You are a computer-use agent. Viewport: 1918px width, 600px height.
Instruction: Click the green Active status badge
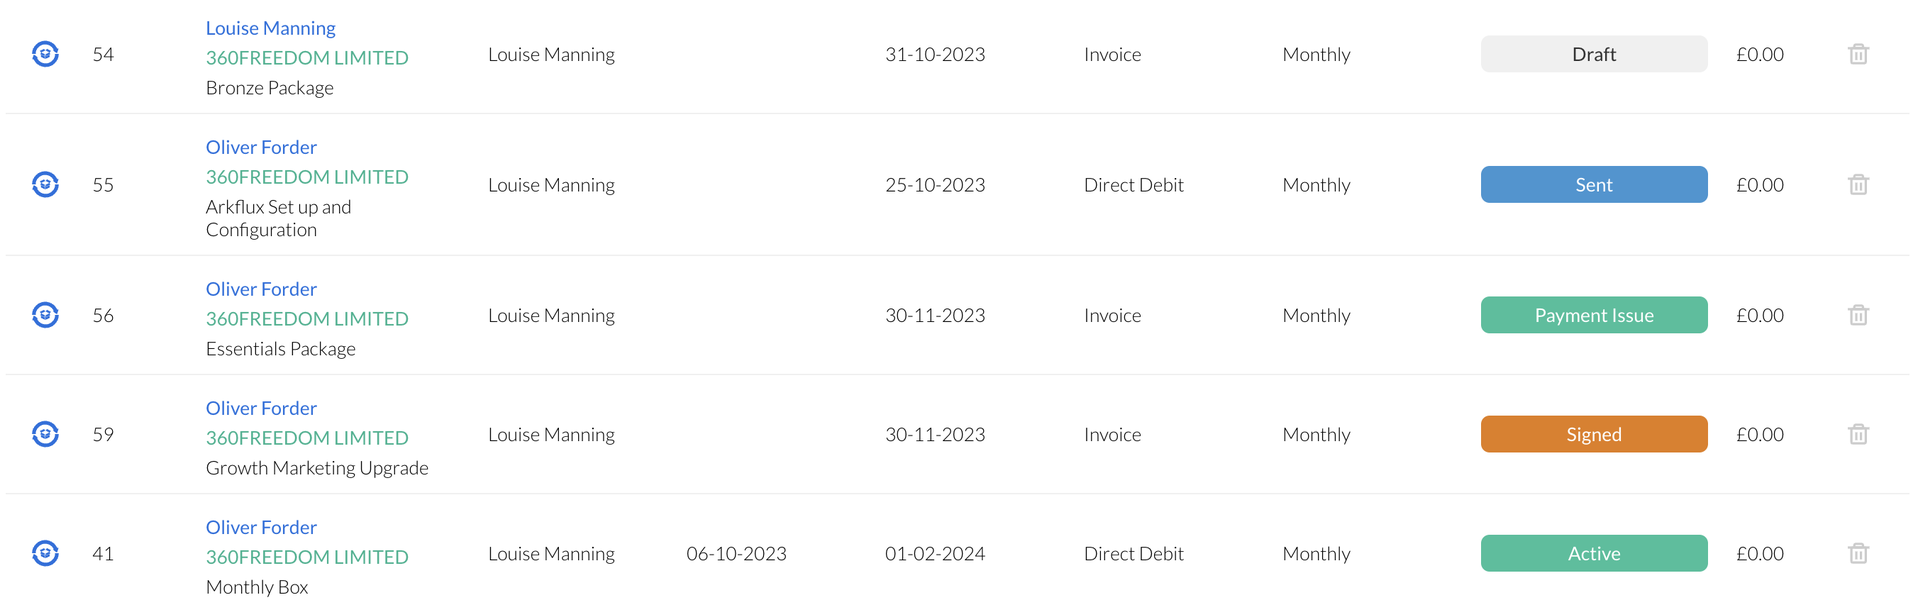(1593, 553)
